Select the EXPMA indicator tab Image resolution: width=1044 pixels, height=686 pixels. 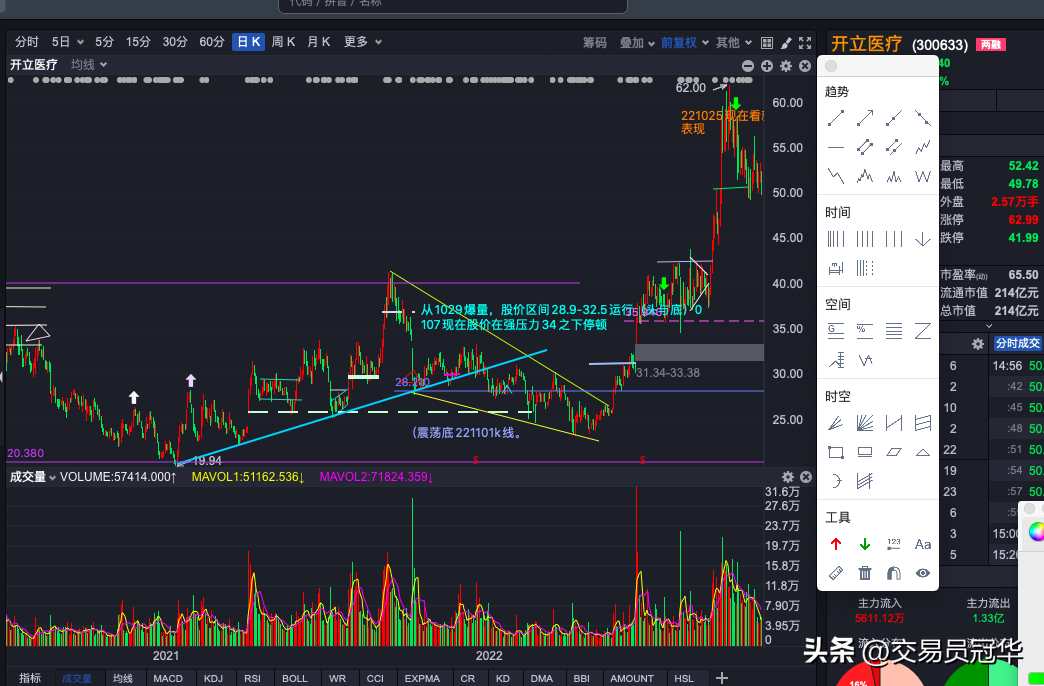pyautogui.click(x=422, y=678)
